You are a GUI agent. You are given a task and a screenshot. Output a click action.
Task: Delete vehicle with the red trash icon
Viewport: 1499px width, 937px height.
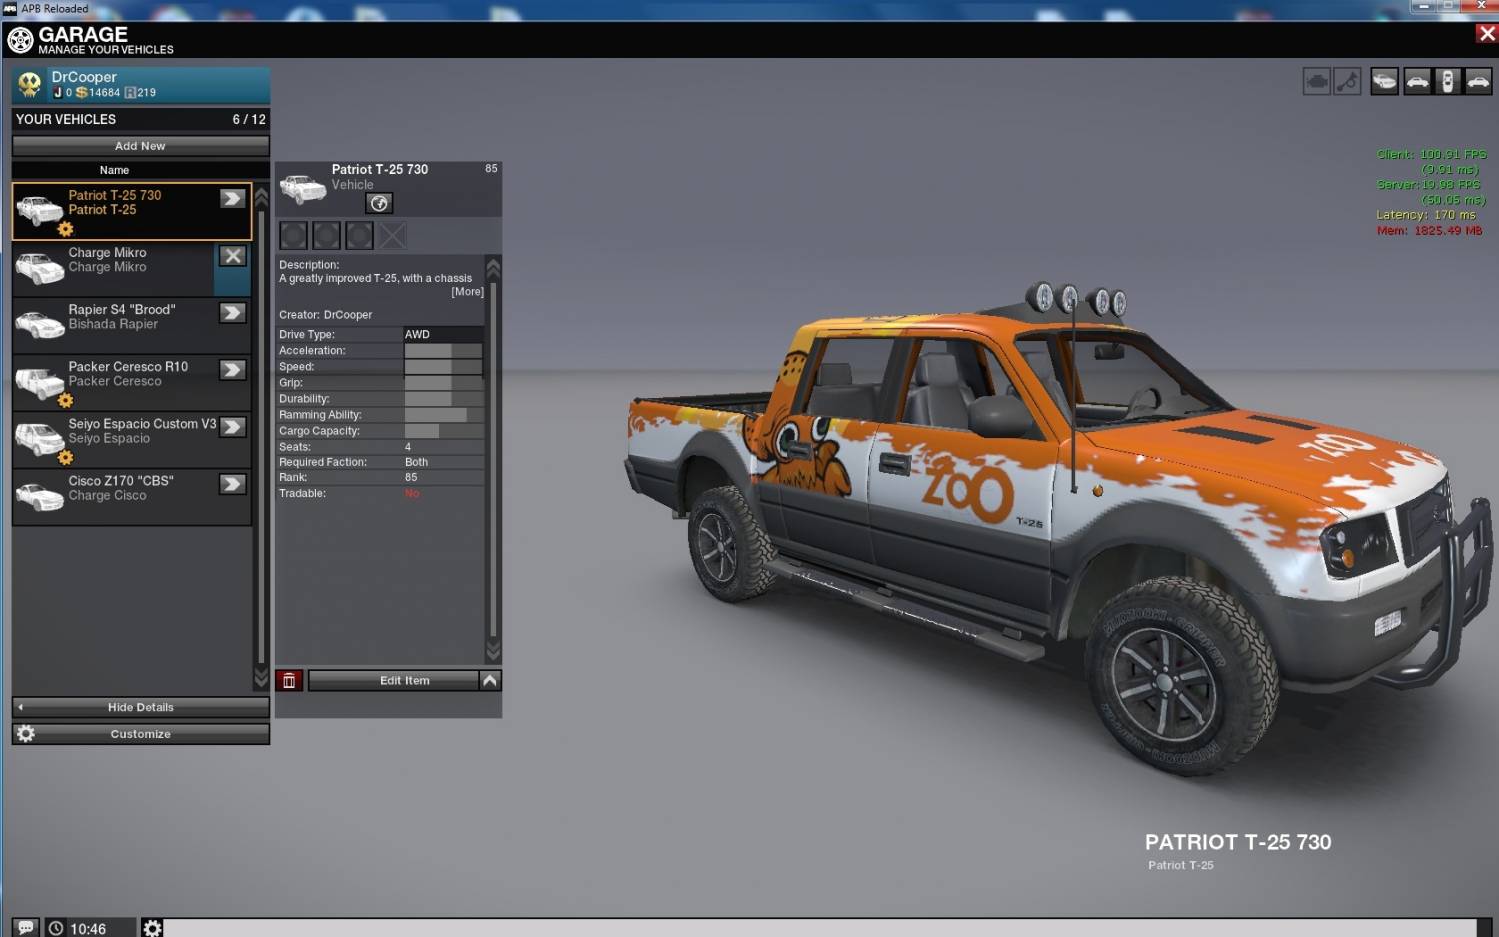click(289, 681)
